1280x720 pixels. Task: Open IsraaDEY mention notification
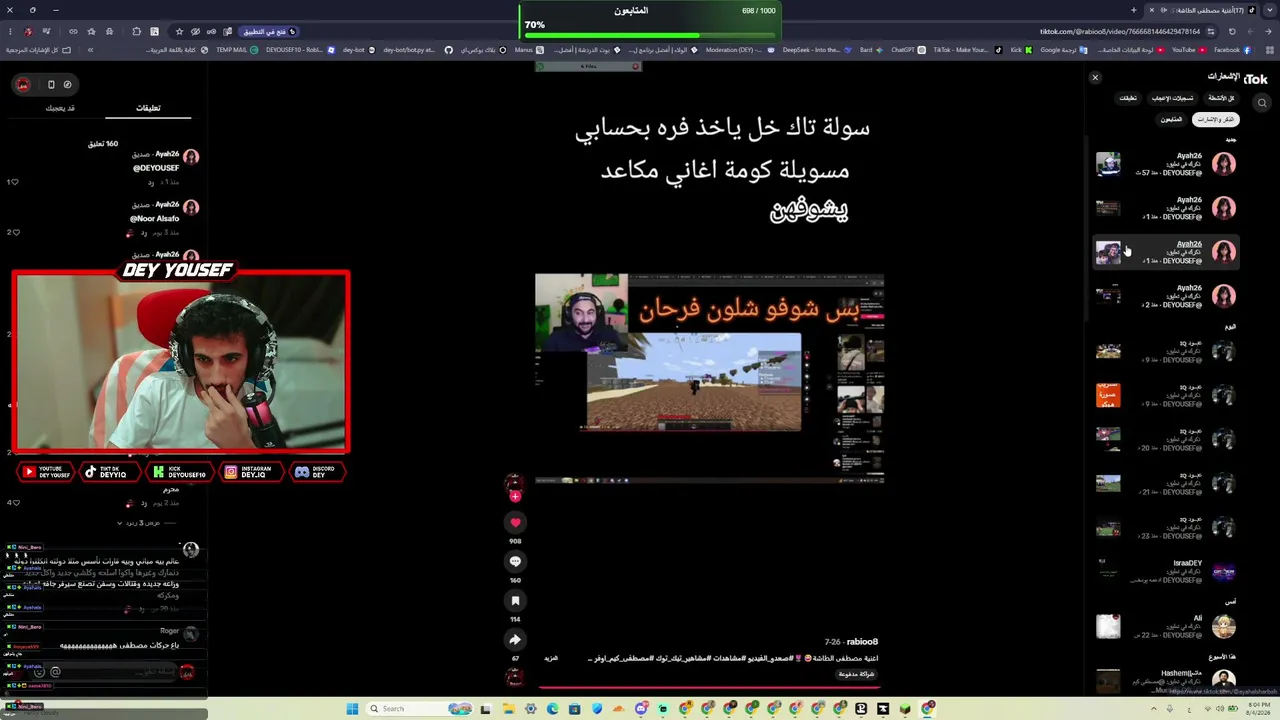click(1167, 571)
